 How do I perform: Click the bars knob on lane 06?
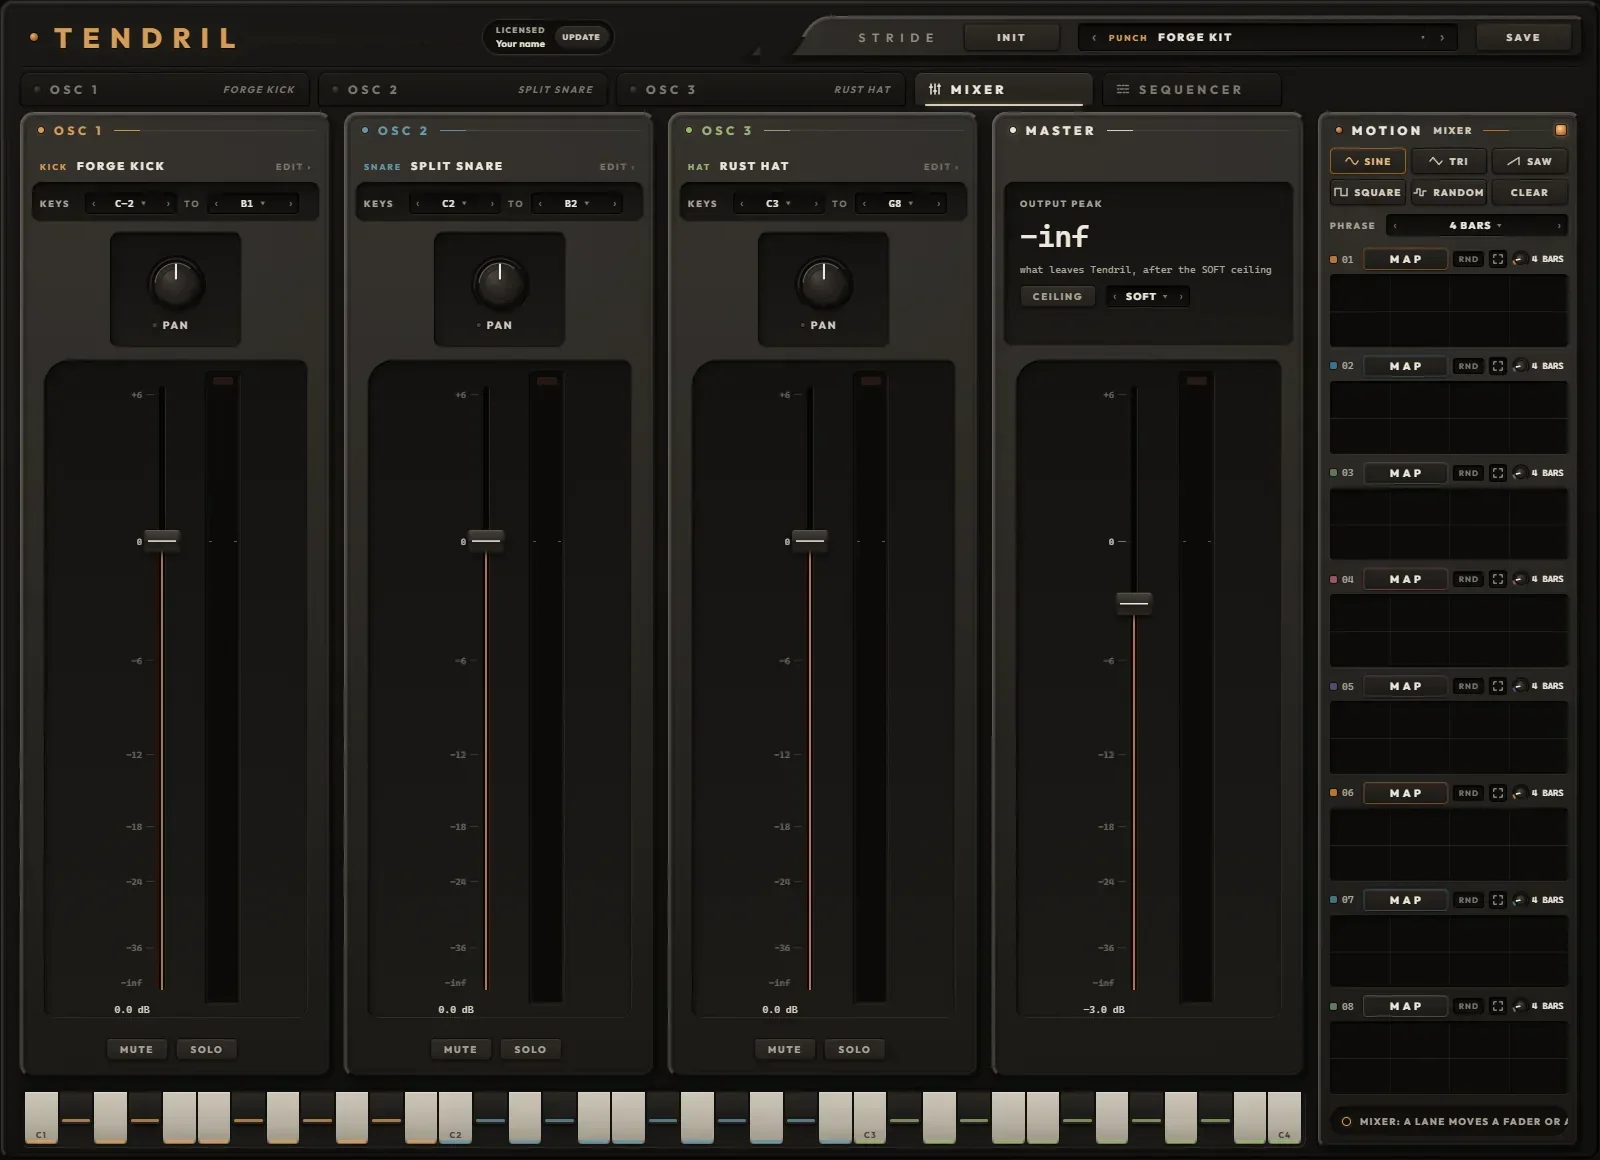(x=1519, y=793)
